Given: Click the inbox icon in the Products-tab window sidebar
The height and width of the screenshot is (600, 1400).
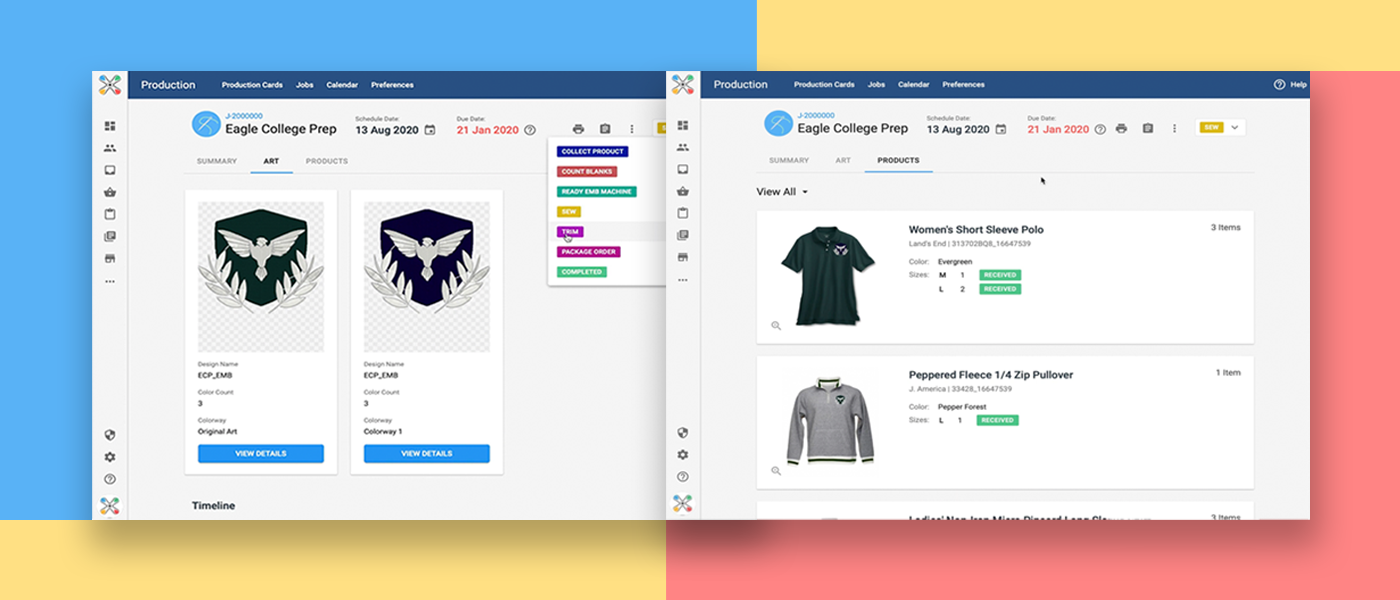Looking at the screenshot, I should click(x=683, y=169).
